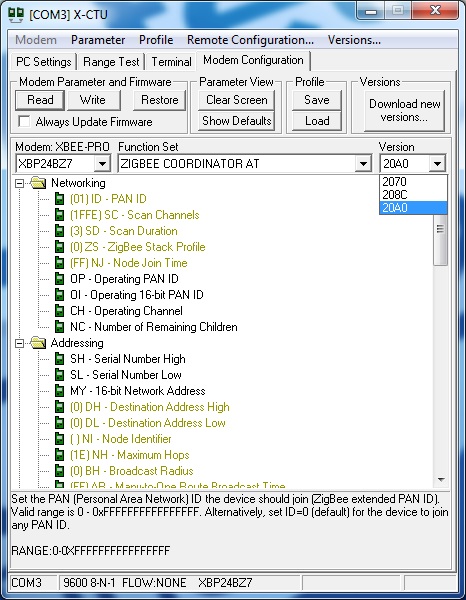Open the Modem XBP24BZ7 dropdown

pos(102,164)
